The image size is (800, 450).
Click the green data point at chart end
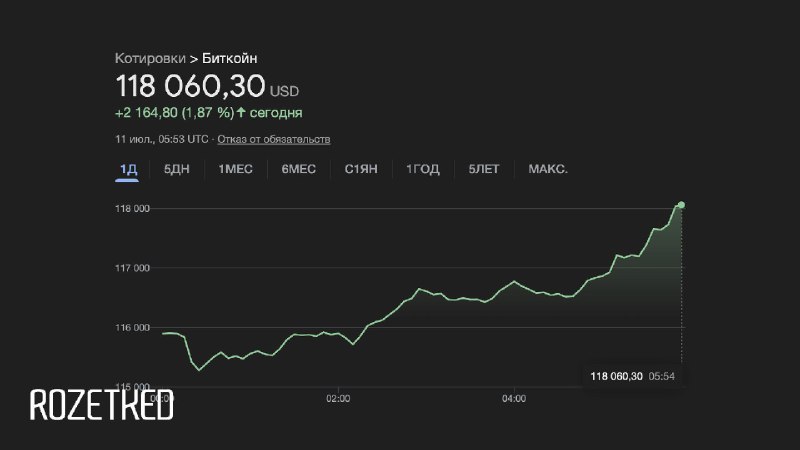point(681,205)
